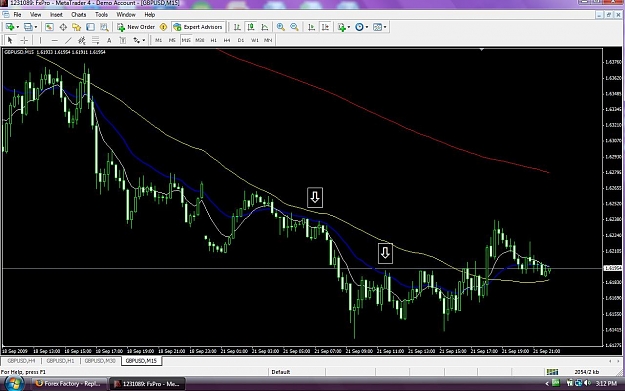The width and height of the screenshot is (625, 391).
Task: Toggle the Expert Advisors button
Action: click(x=198, y=27)
